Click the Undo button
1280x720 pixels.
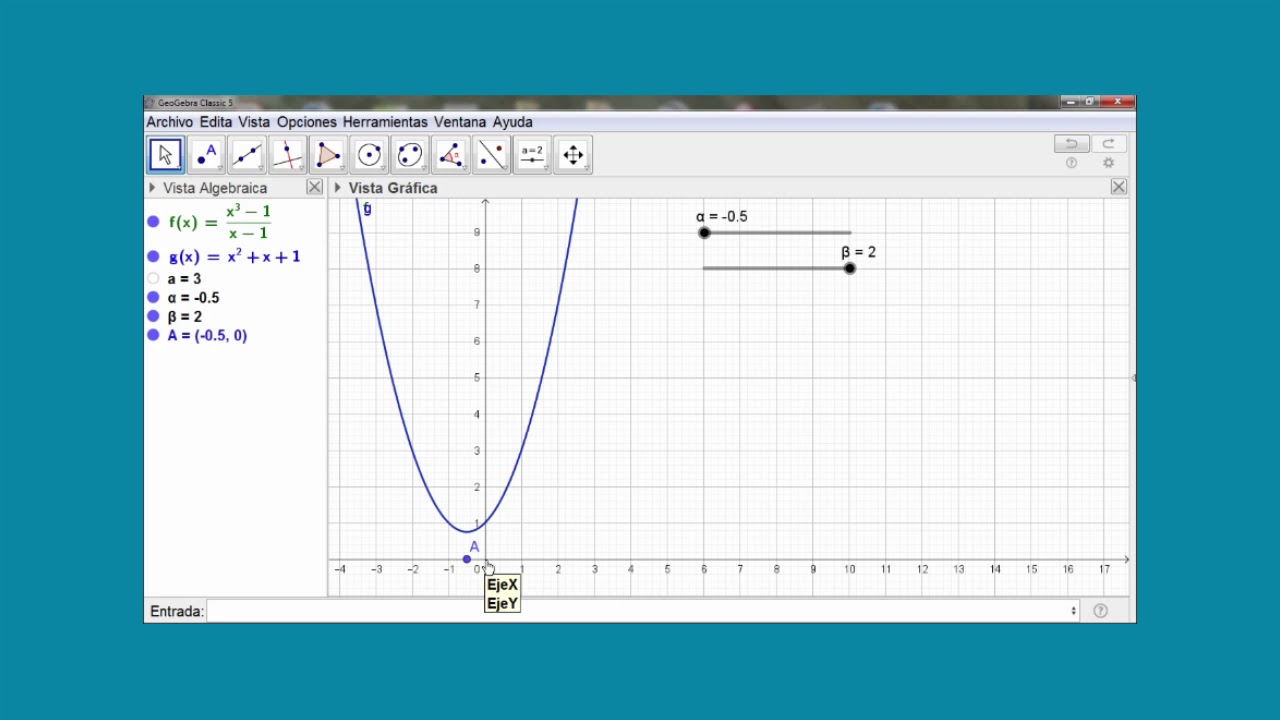click(x=1072, y=144)
